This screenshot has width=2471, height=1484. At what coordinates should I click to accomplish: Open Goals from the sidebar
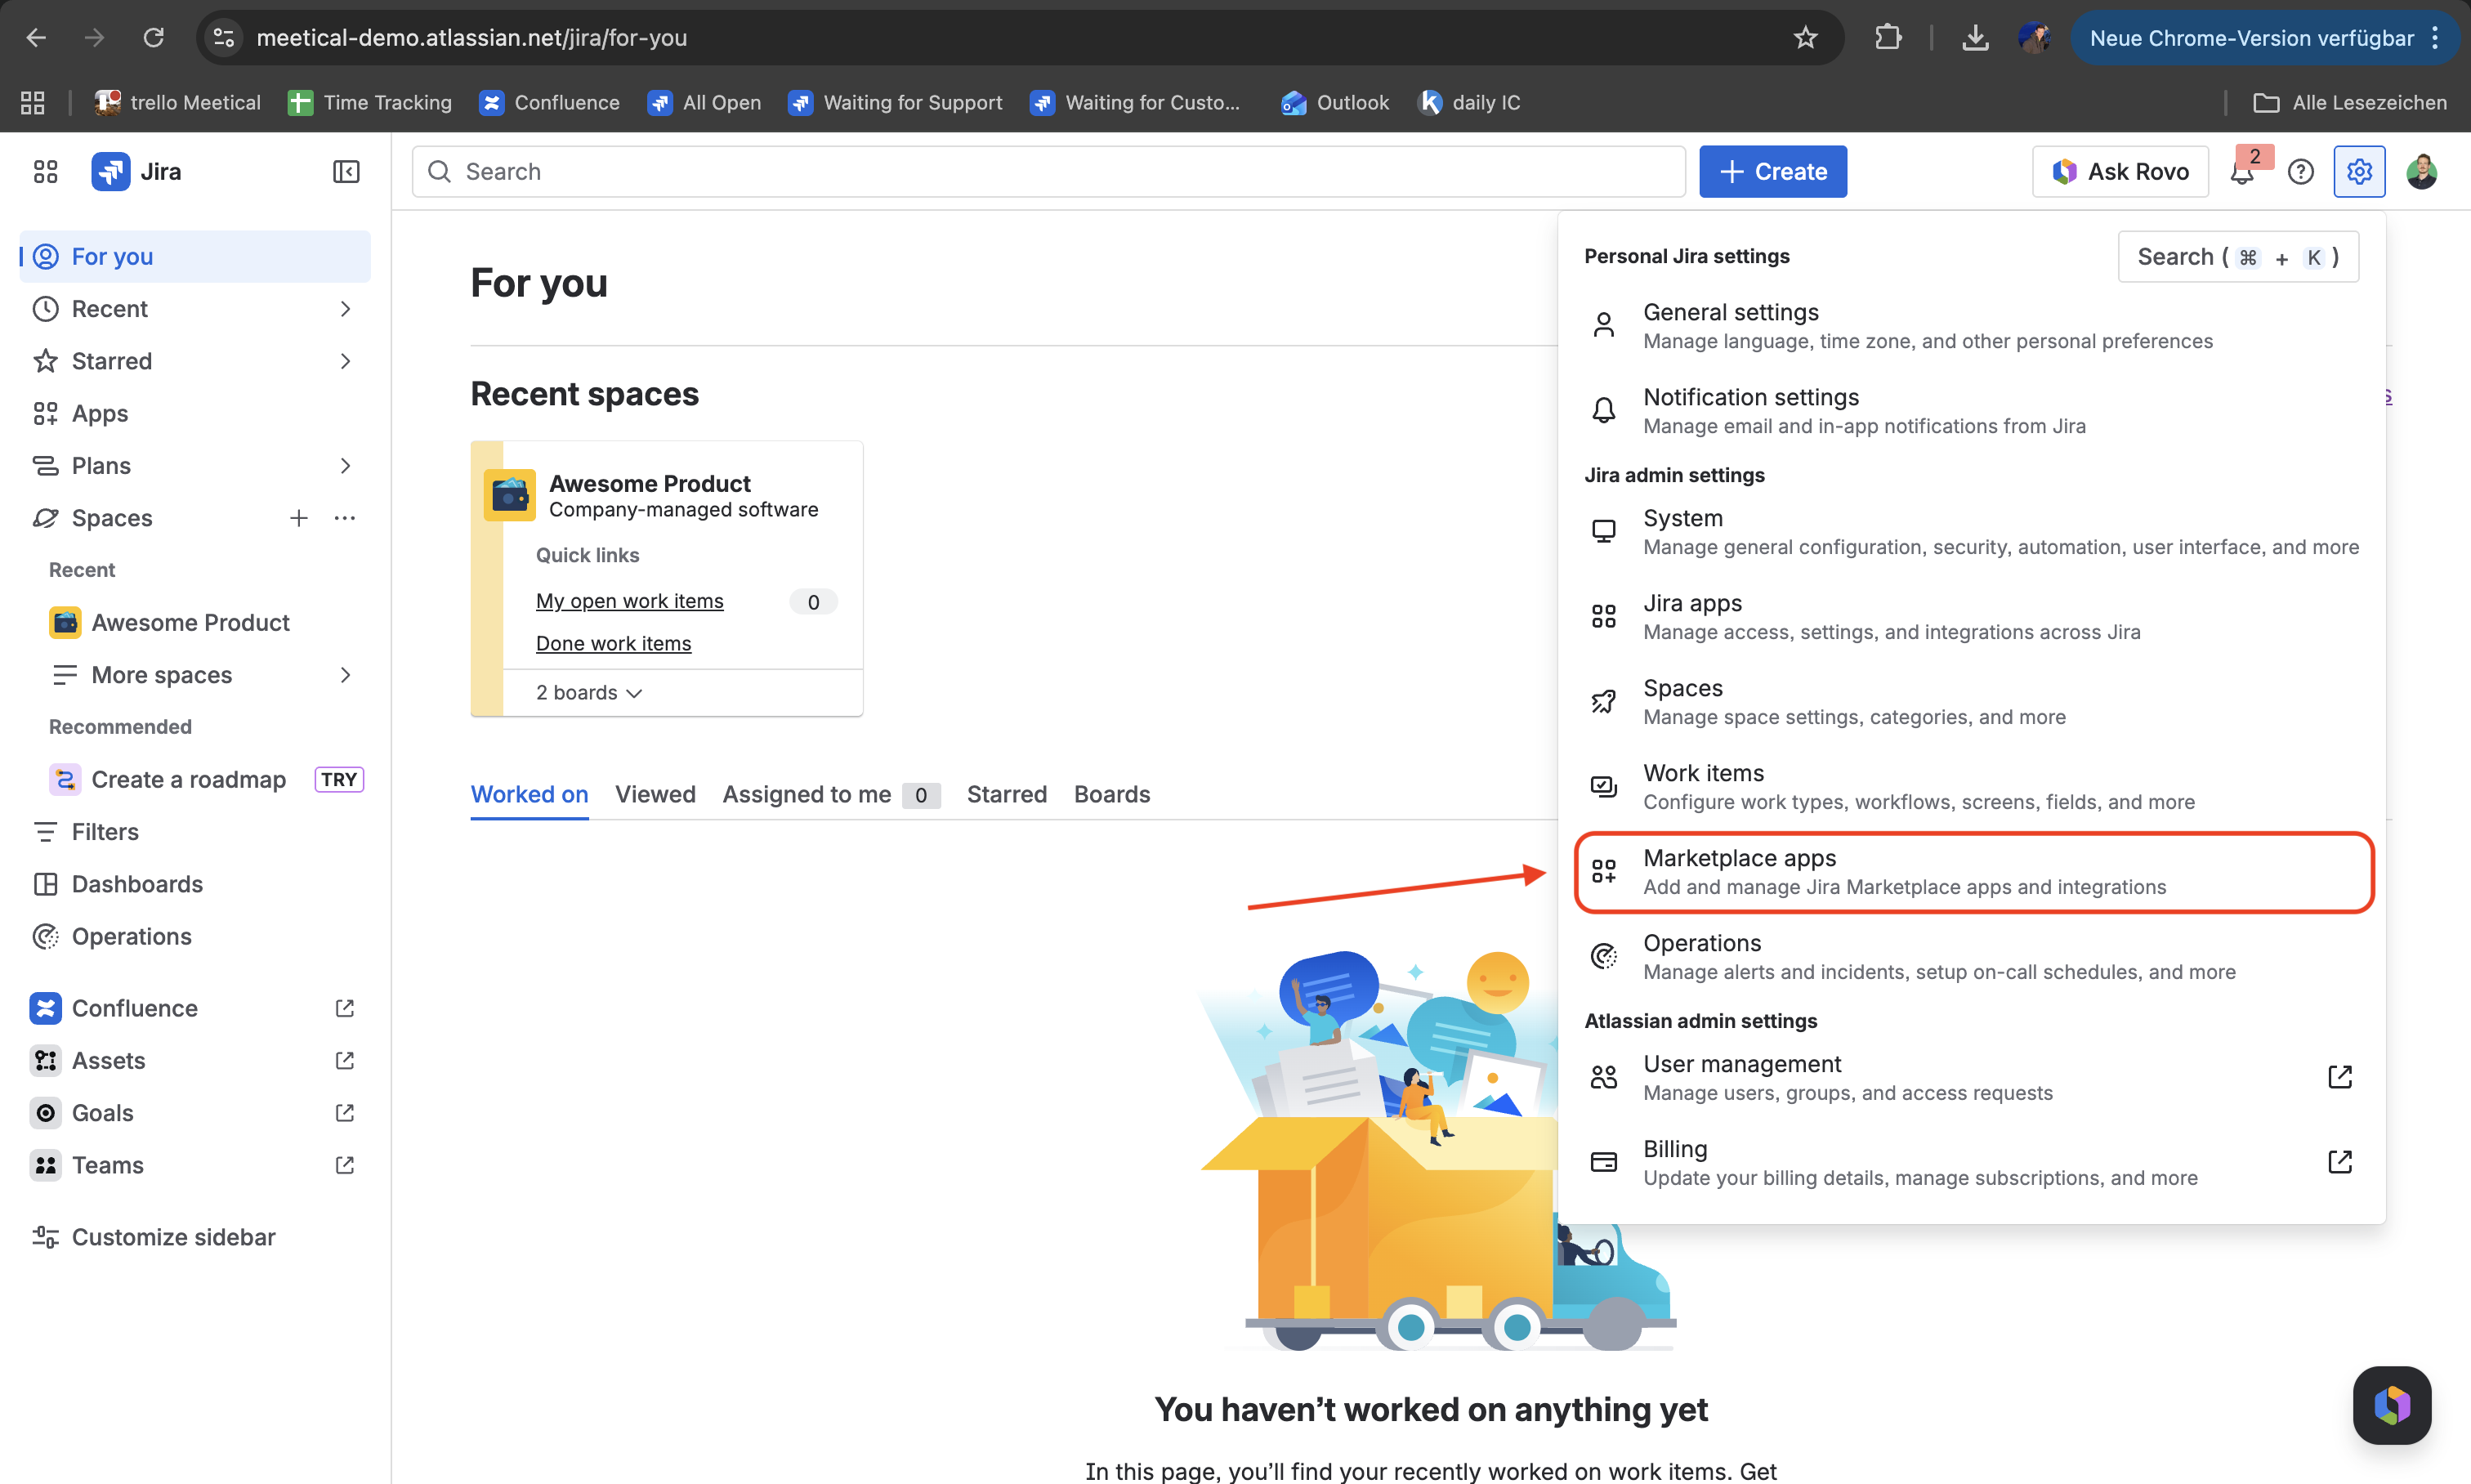point(194,1113)
